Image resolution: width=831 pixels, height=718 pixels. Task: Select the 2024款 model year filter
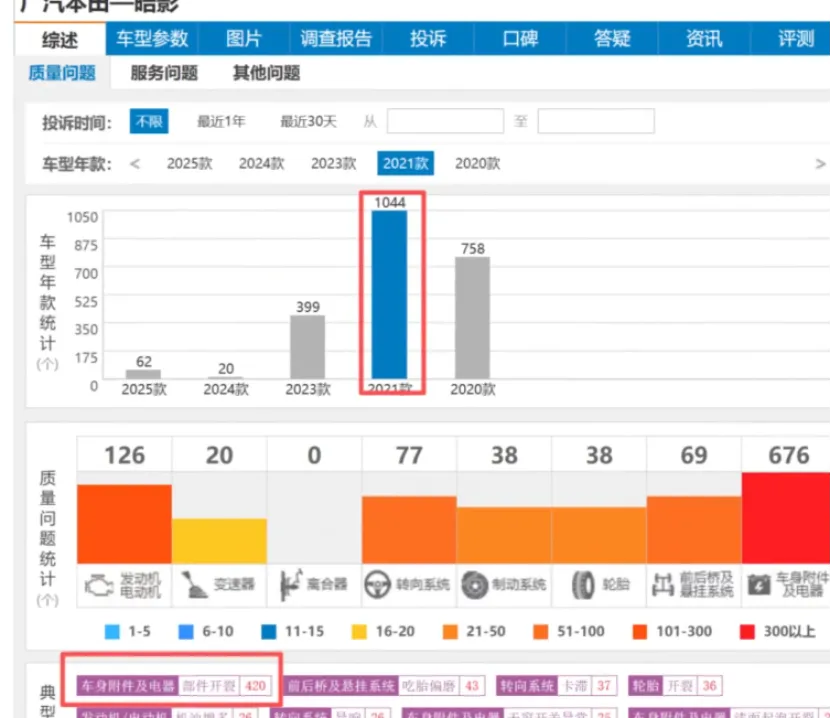tap(262, 163)
